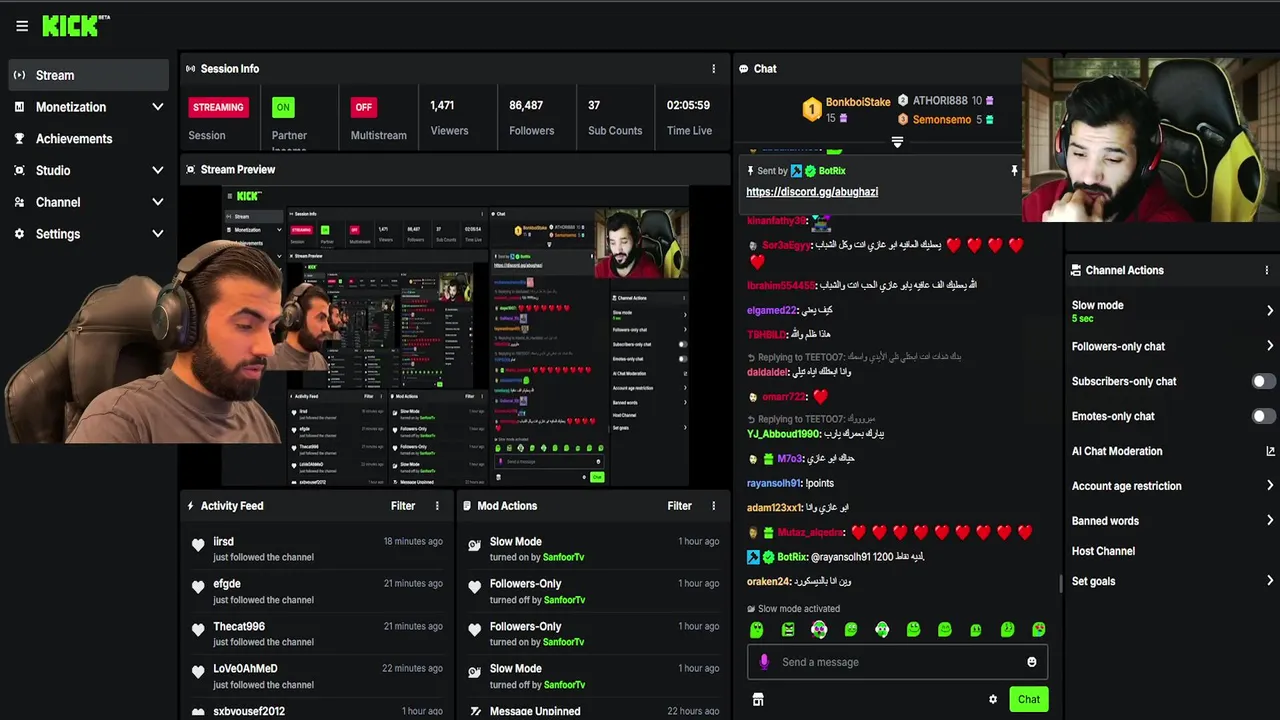Open the Channel Actions three-dot menu
1280x720 pixels.
(1267, 270)
